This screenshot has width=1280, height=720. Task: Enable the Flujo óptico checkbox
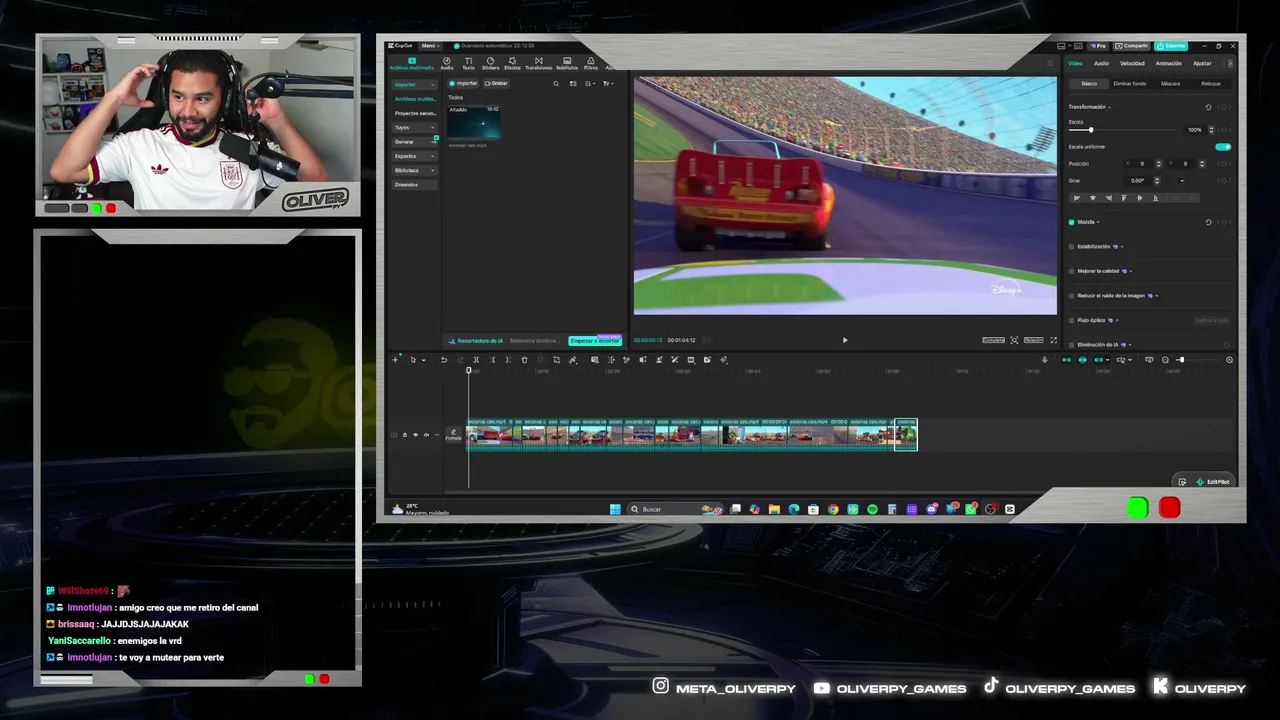pos(1072,320)
